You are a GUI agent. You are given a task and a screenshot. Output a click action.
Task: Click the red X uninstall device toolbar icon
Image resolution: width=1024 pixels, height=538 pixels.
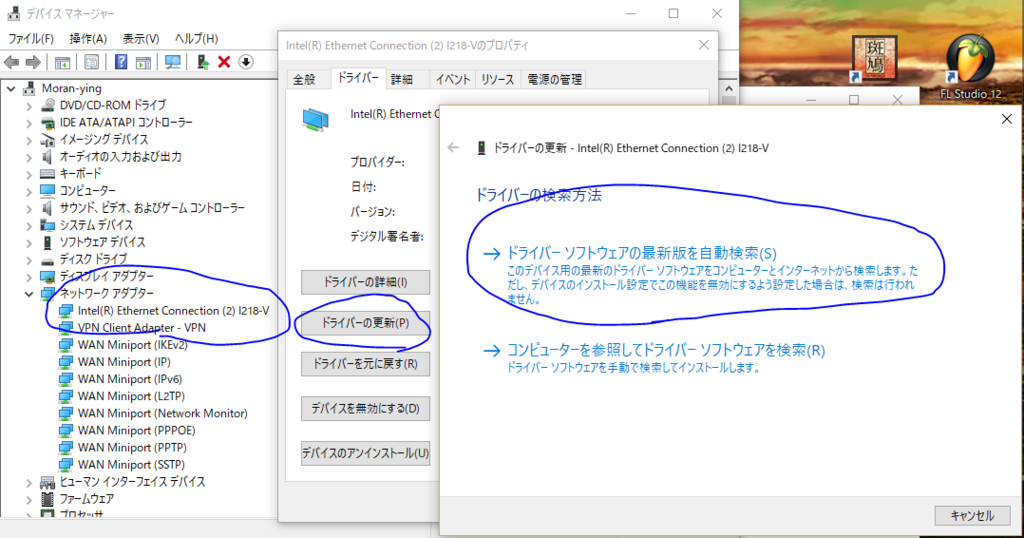point(224,62)
